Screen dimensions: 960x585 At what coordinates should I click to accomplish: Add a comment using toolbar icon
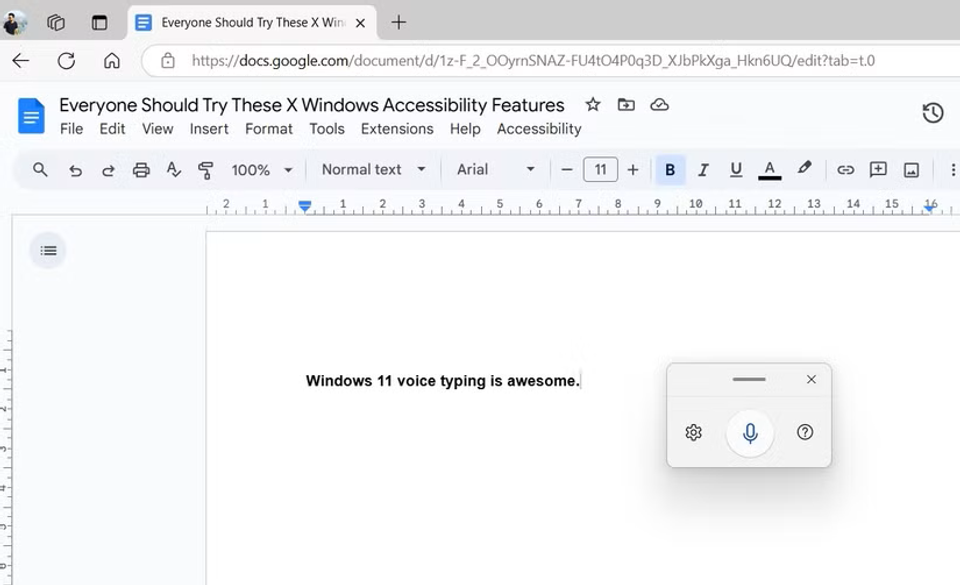click(878, 170)
